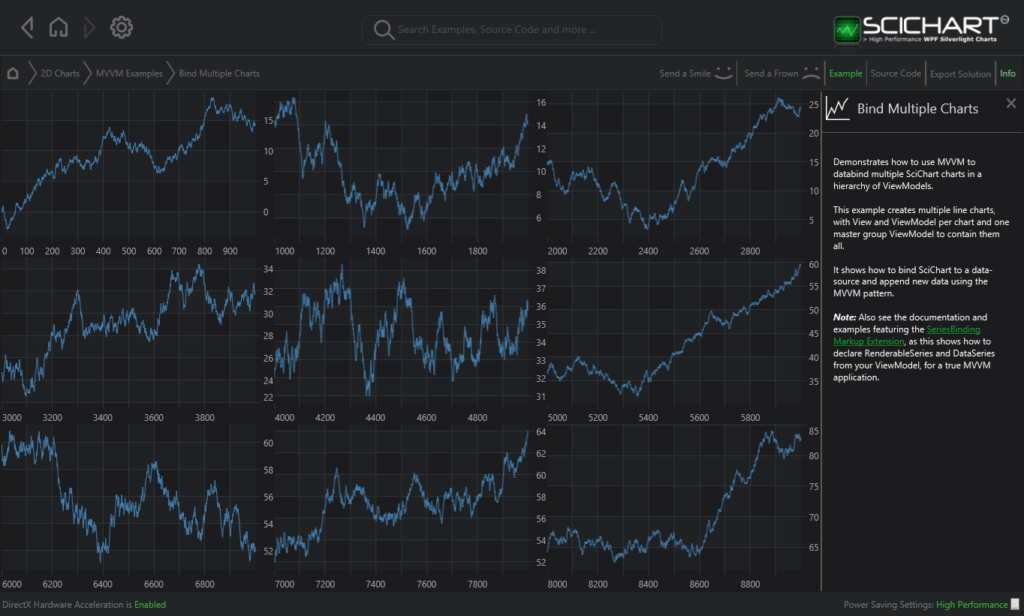Click the chart with X axis 1000 to 1800
Image resolution: width=1024 pixels, height=616 pixels.
pyautogui.click(x=401, y=163)
